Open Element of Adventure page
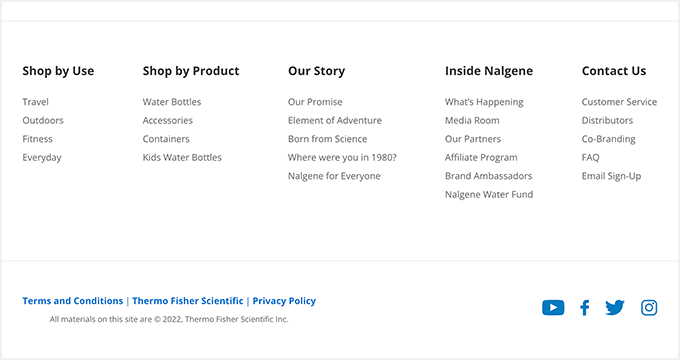 tap(335, 121)
